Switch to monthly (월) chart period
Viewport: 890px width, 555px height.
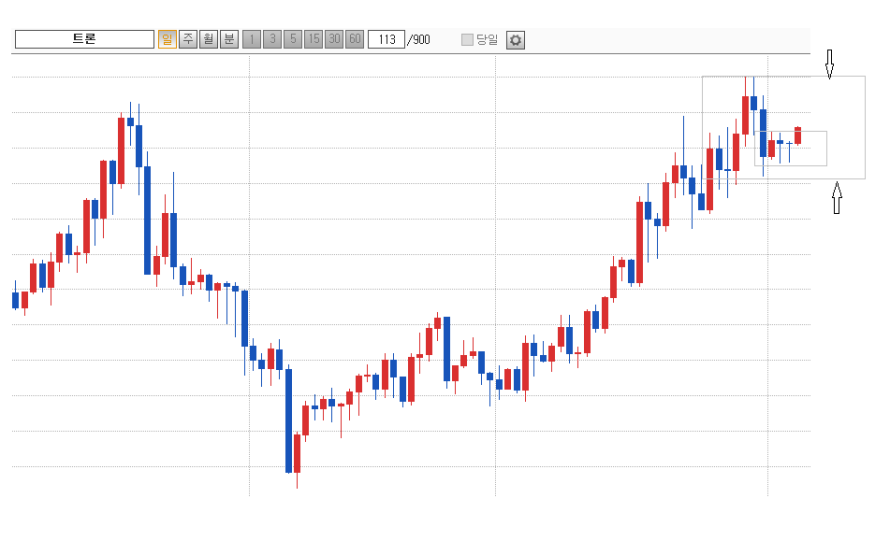point(208,40)
